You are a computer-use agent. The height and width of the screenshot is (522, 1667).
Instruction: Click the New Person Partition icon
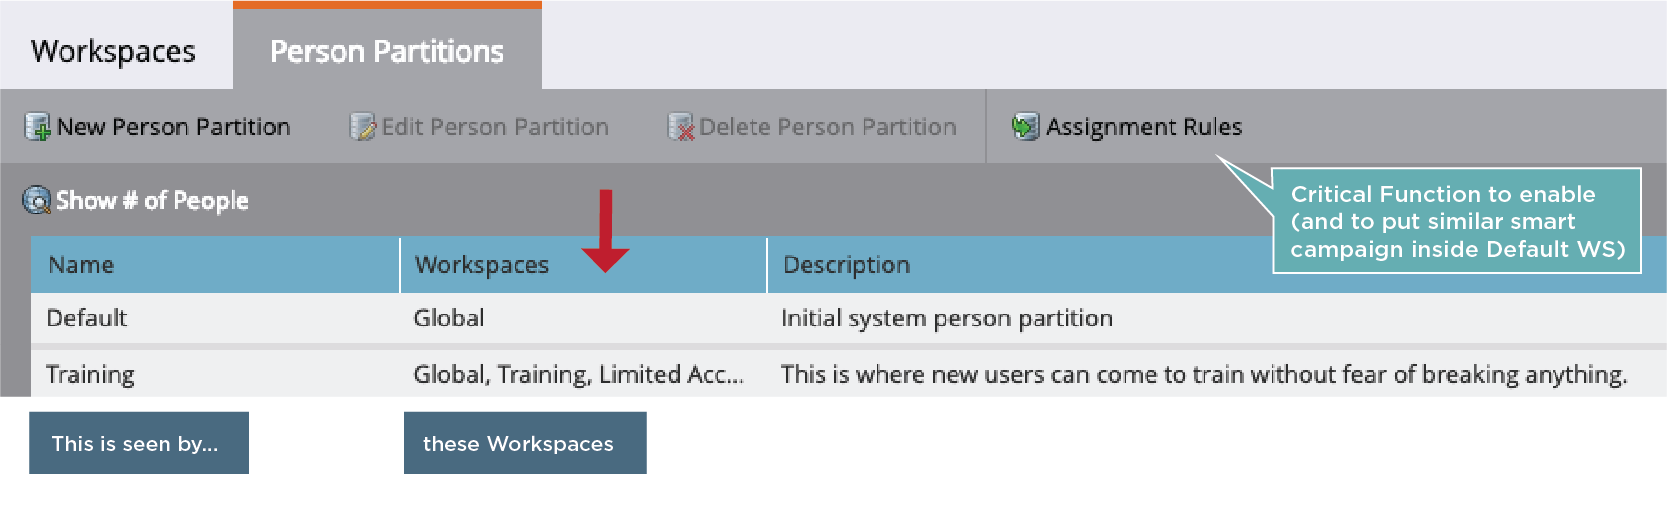click(x=37, y=127)
